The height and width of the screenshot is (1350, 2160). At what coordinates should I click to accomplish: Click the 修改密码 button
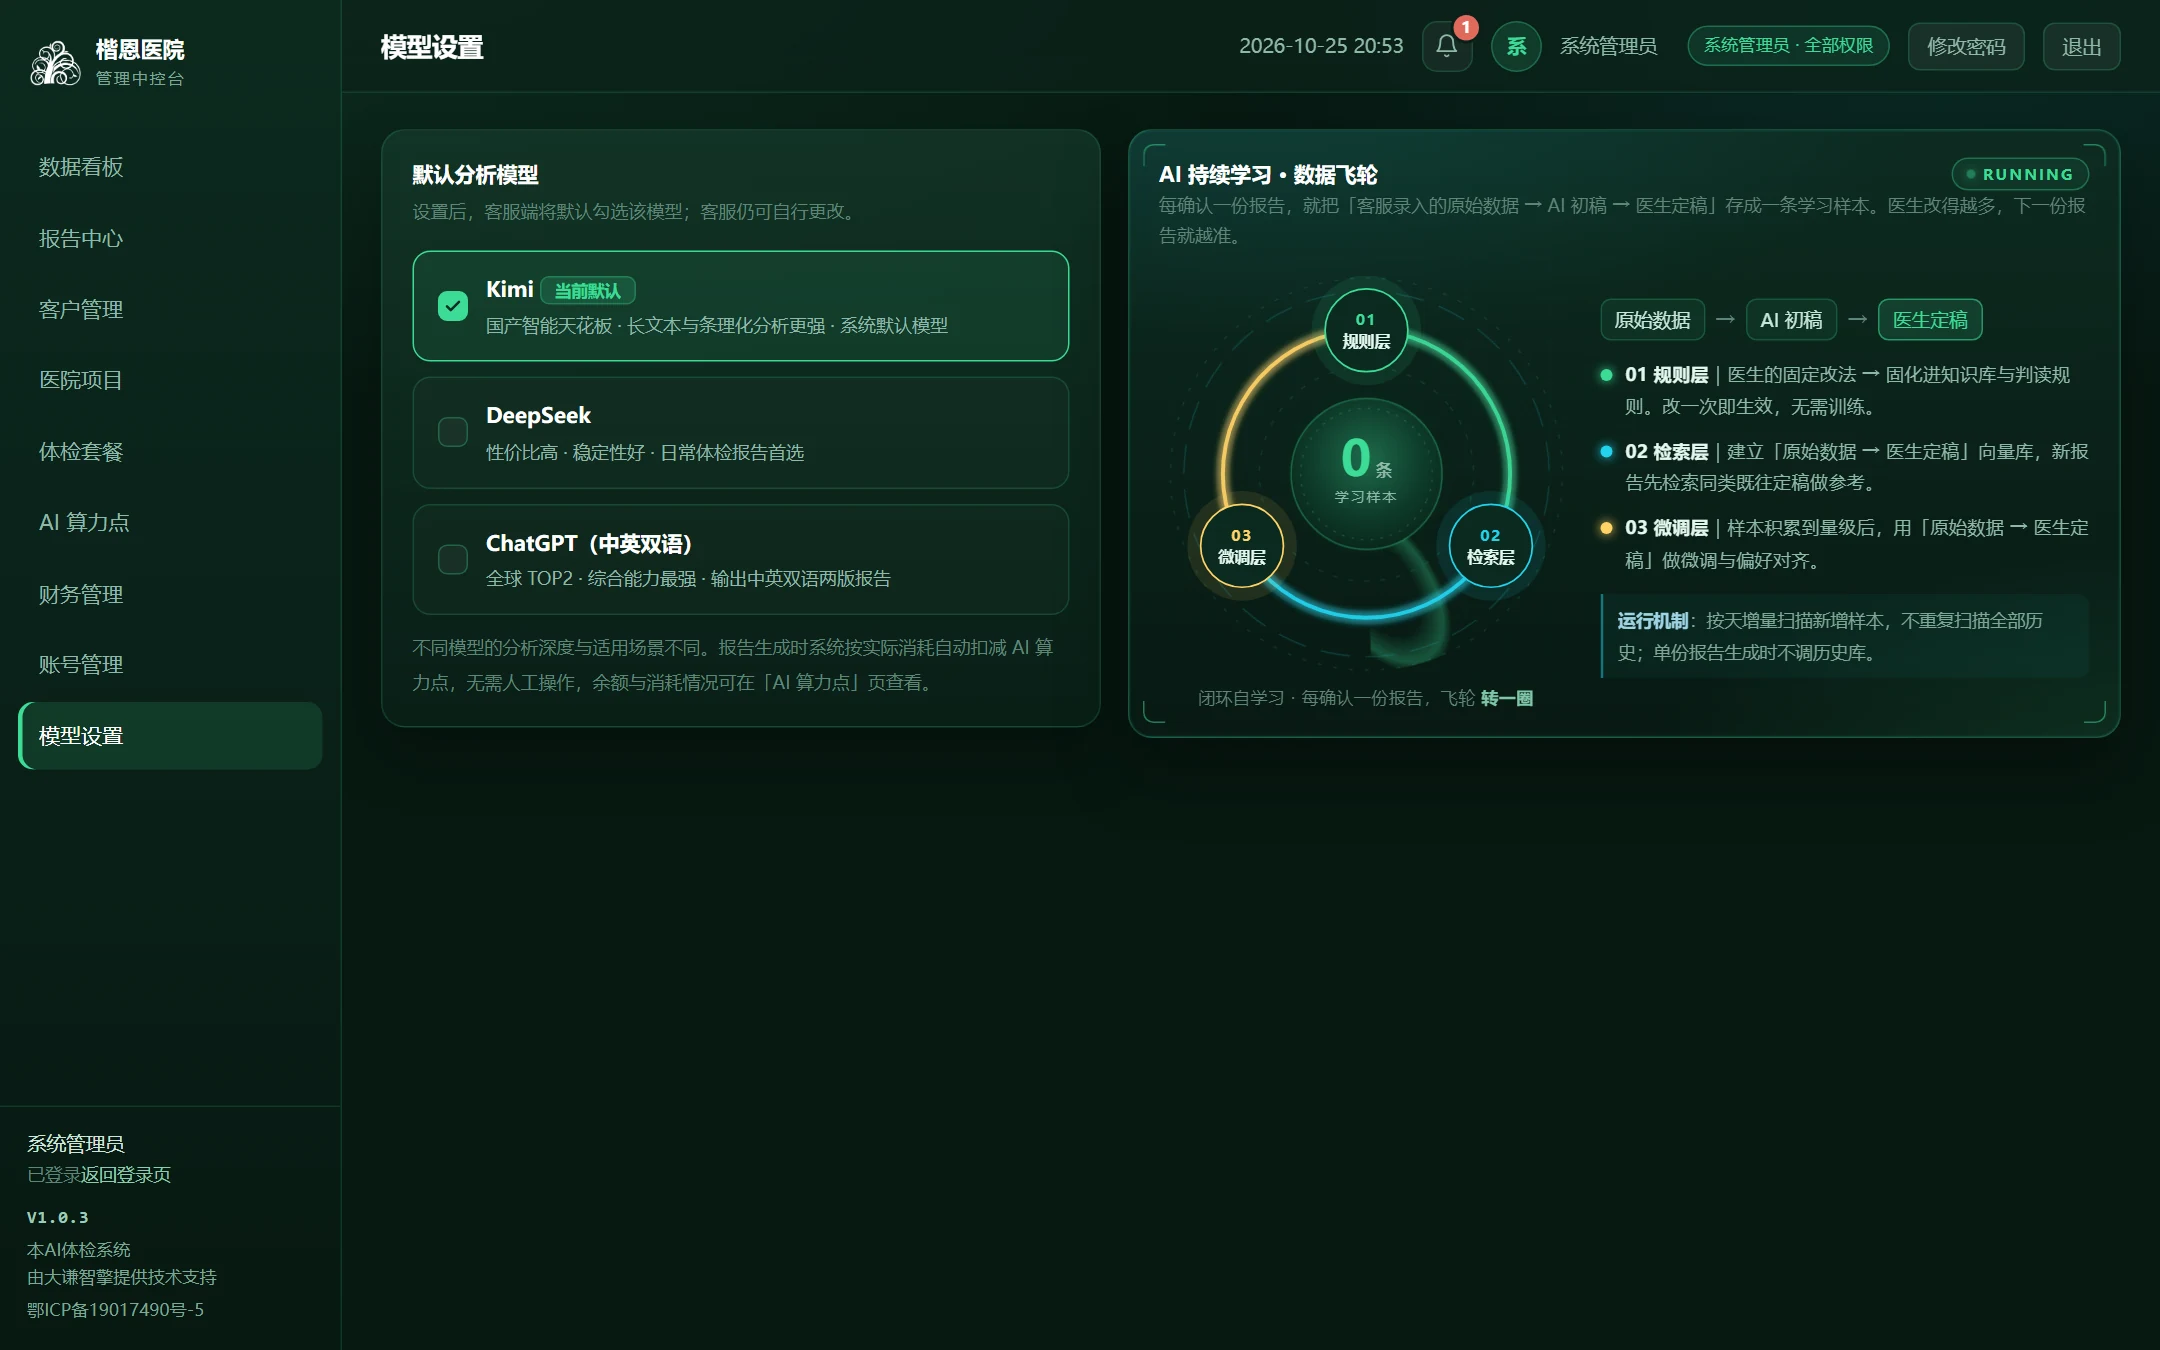[x=1966, y=46]
